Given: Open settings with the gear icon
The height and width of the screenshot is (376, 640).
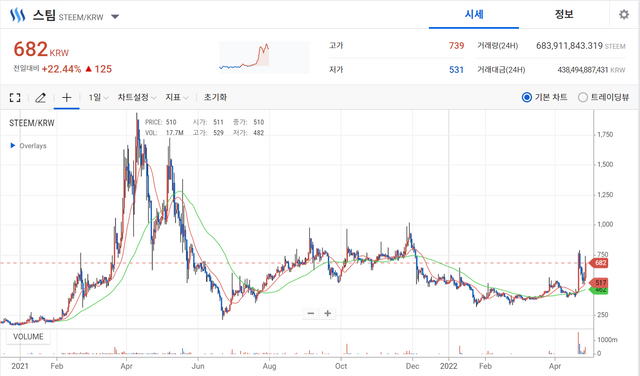Looking at the screenshot, I should coord(624,15).
